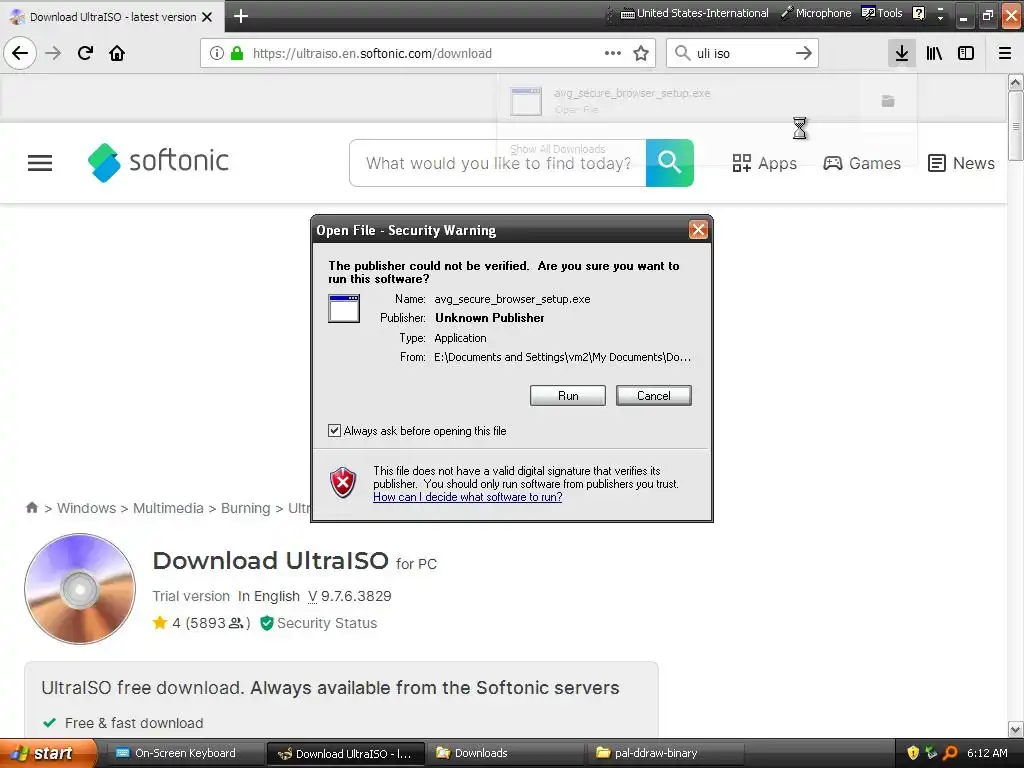The height and width of the screenshot is (768, 1024).
Task: Open the Apps section in Softonic header
Action: coord(764,163)
